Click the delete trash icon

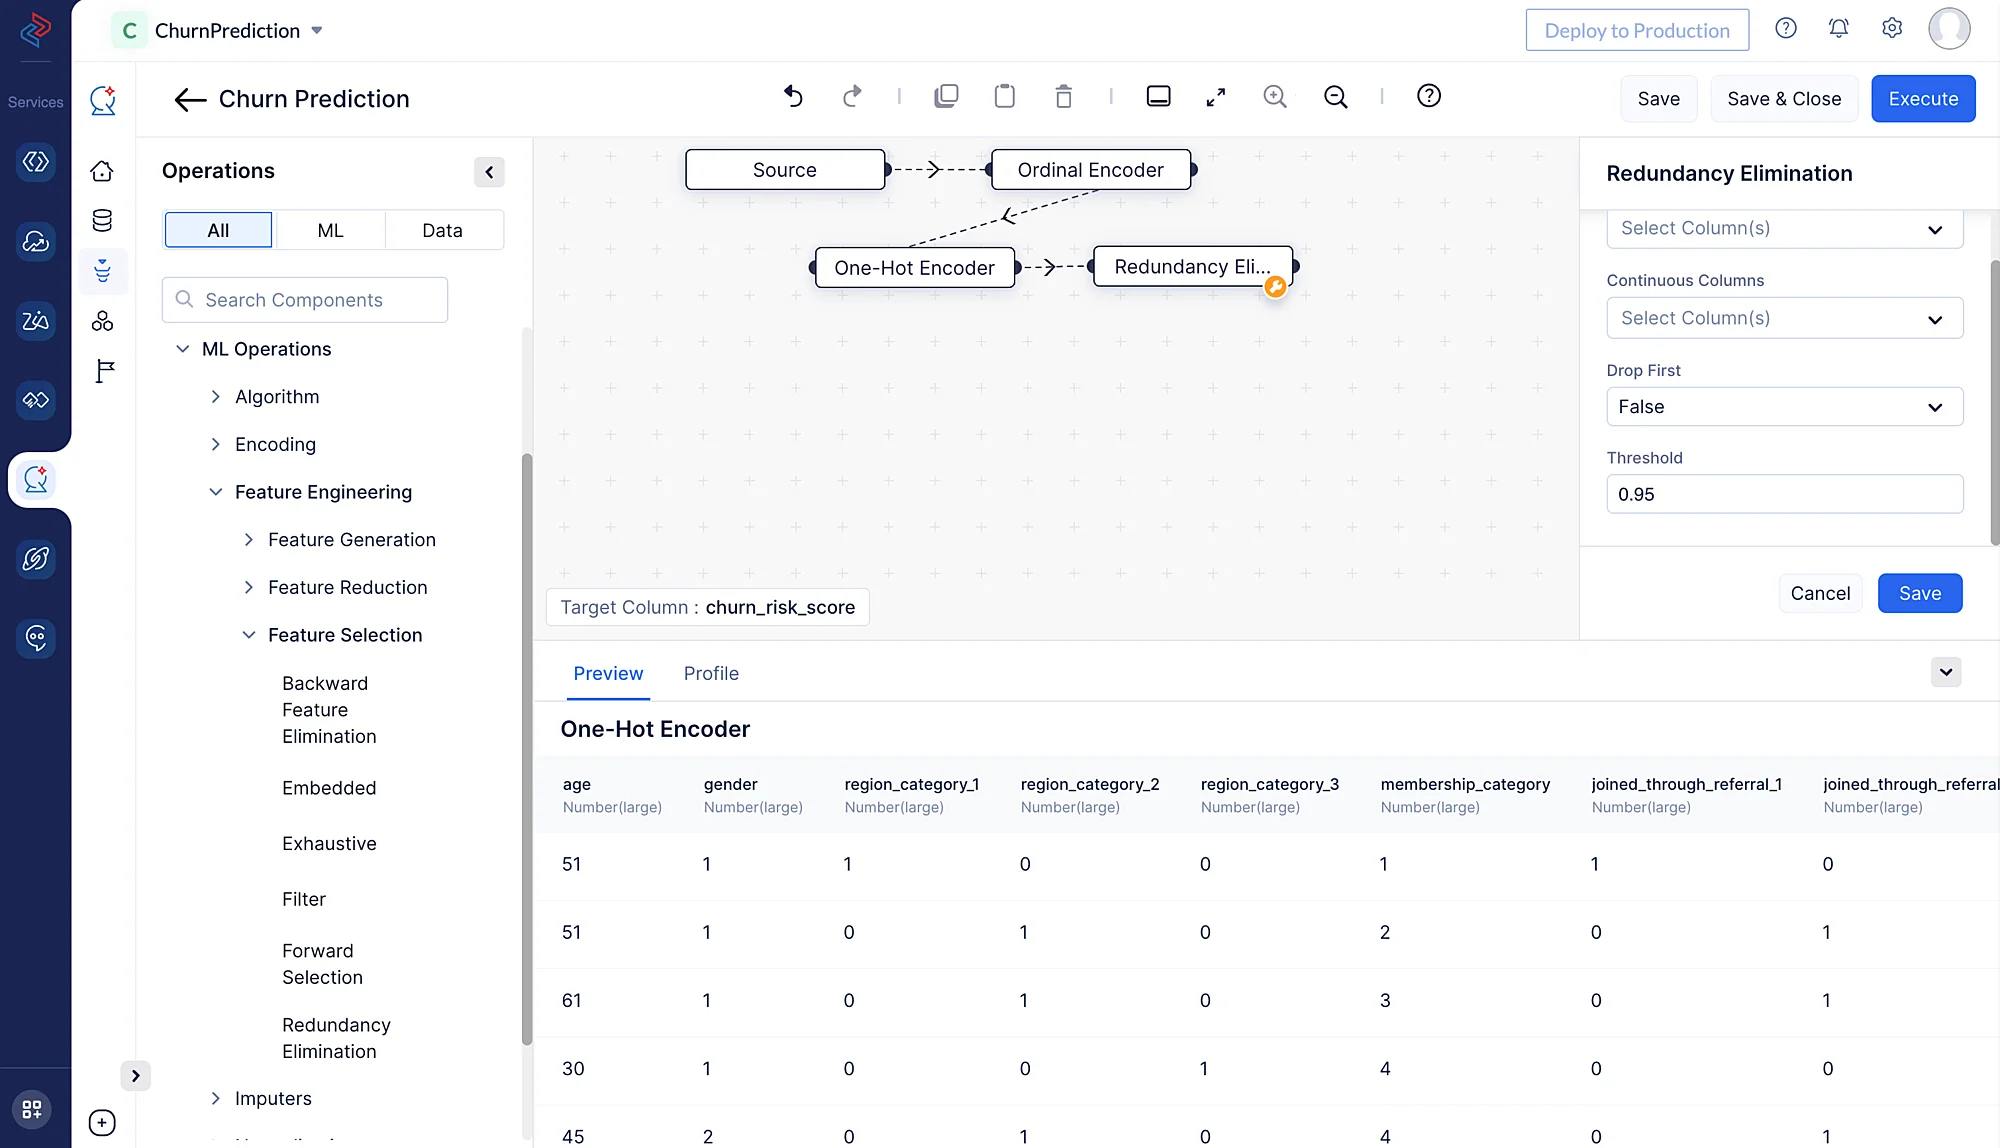[x=1063, y=96]
